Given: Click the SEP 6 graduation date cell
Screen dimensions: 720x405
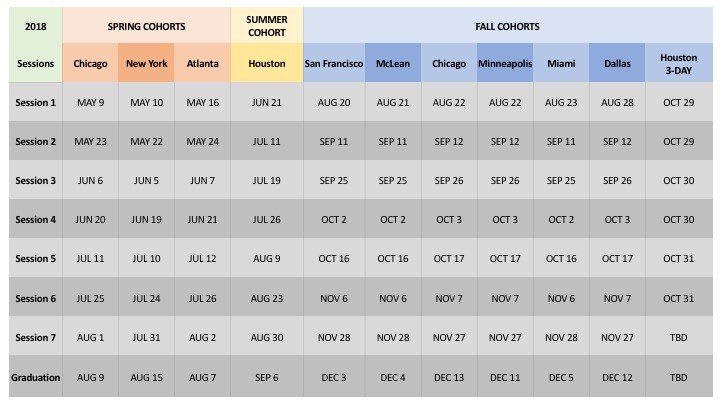Looking at the screenshot, I should pos(266,378).
